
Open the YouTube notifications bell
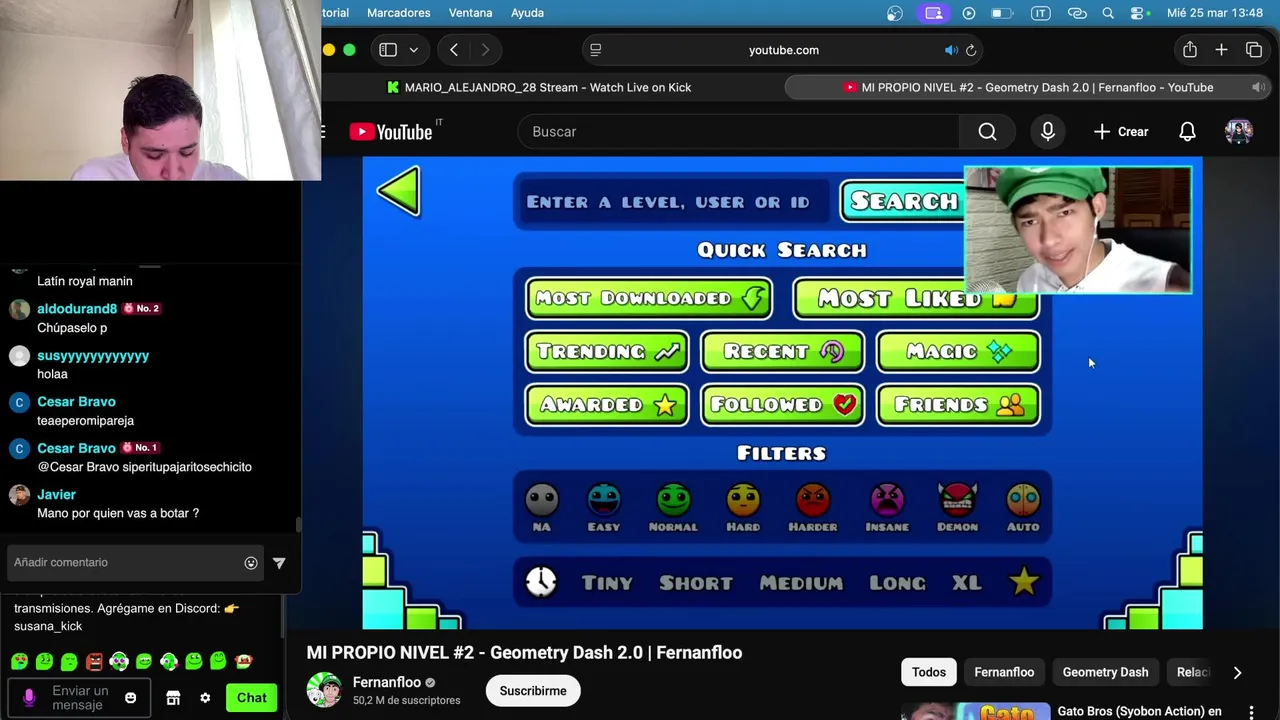[1187, 132]
